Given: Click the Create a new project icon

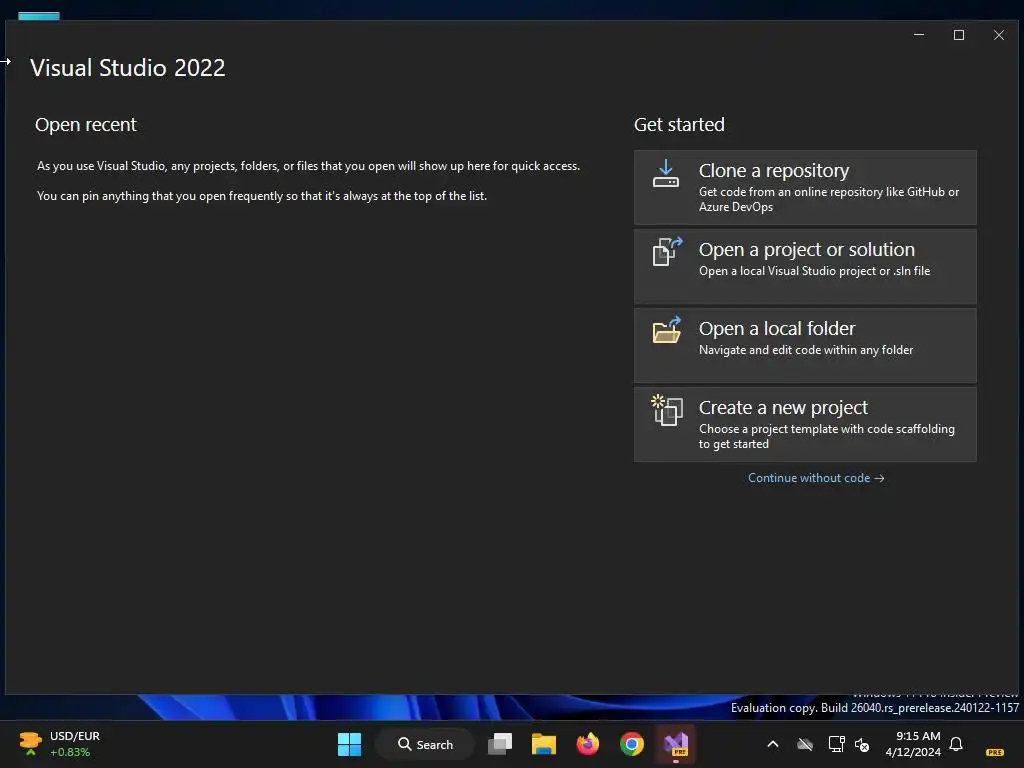Looking at the screenshot, I should pyautogui.click(x=667, y=410).
